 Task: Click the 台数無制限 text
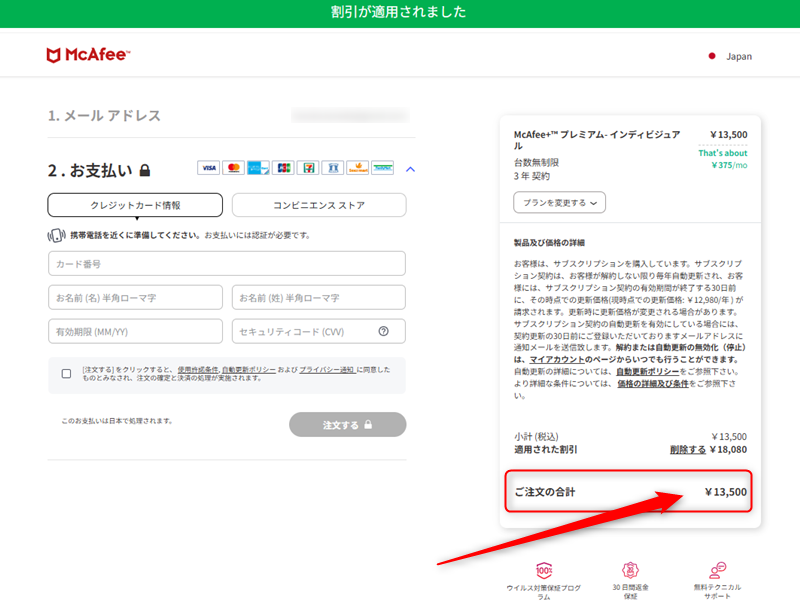536,163
